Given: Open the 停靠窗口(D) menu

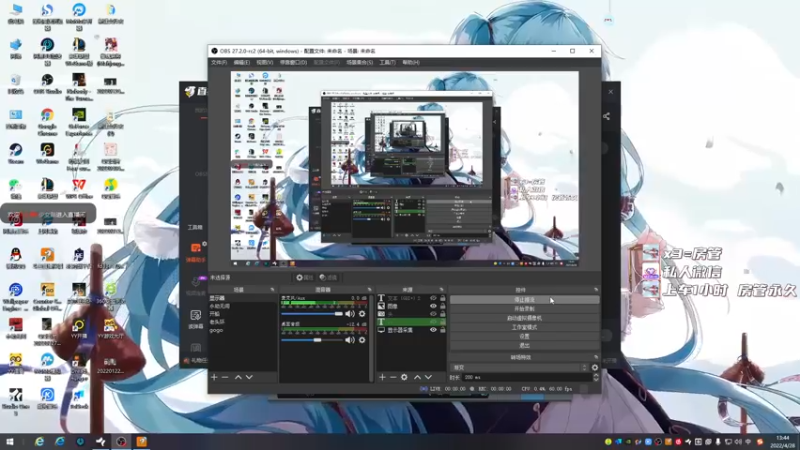Looking at the screenshot, I should click(293, 62).
